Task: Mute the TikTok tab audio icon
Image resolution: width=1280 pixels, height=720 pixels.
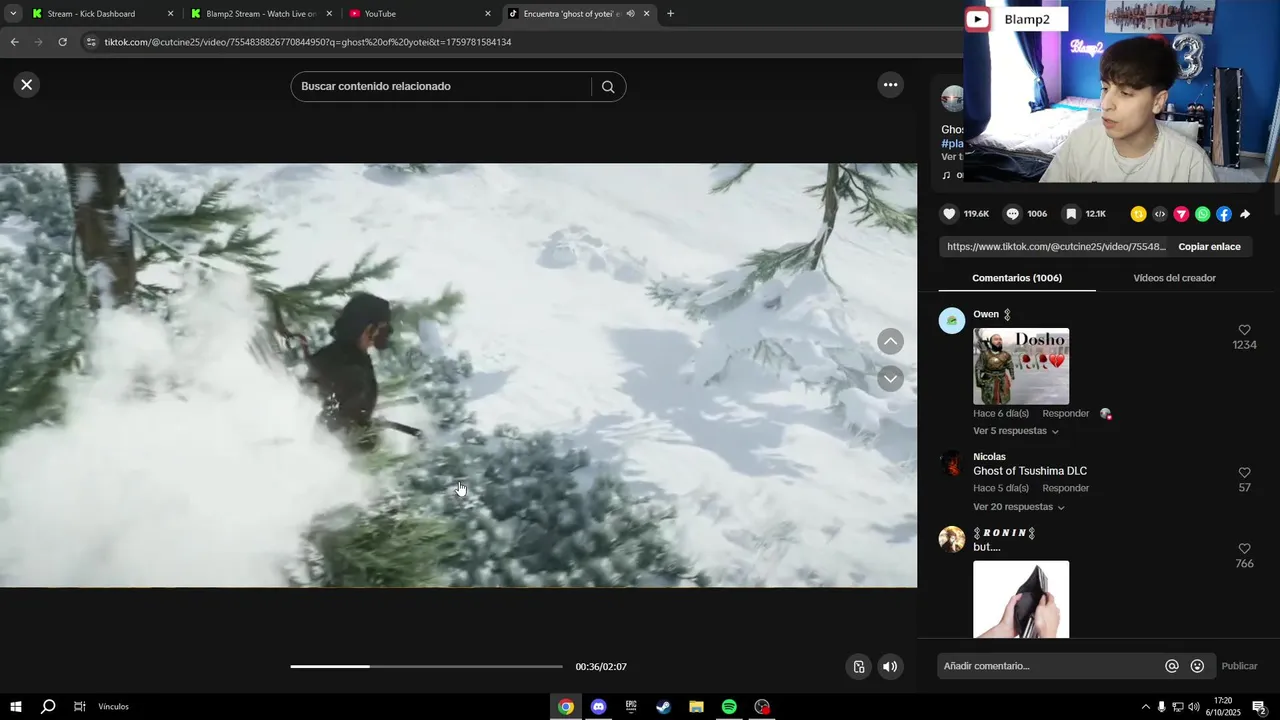Action: pyautogui.click(x=630, y=14)
